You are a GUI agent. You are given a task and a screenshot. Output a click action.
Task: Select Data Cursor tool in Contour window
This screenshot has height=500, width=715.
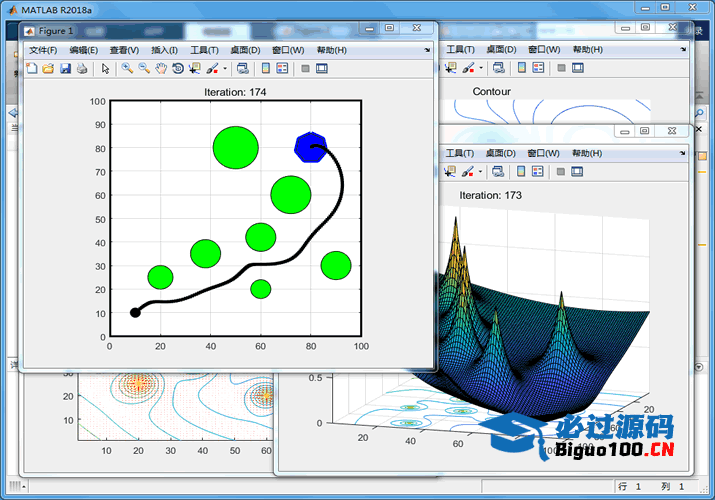(x=451, y=68)
